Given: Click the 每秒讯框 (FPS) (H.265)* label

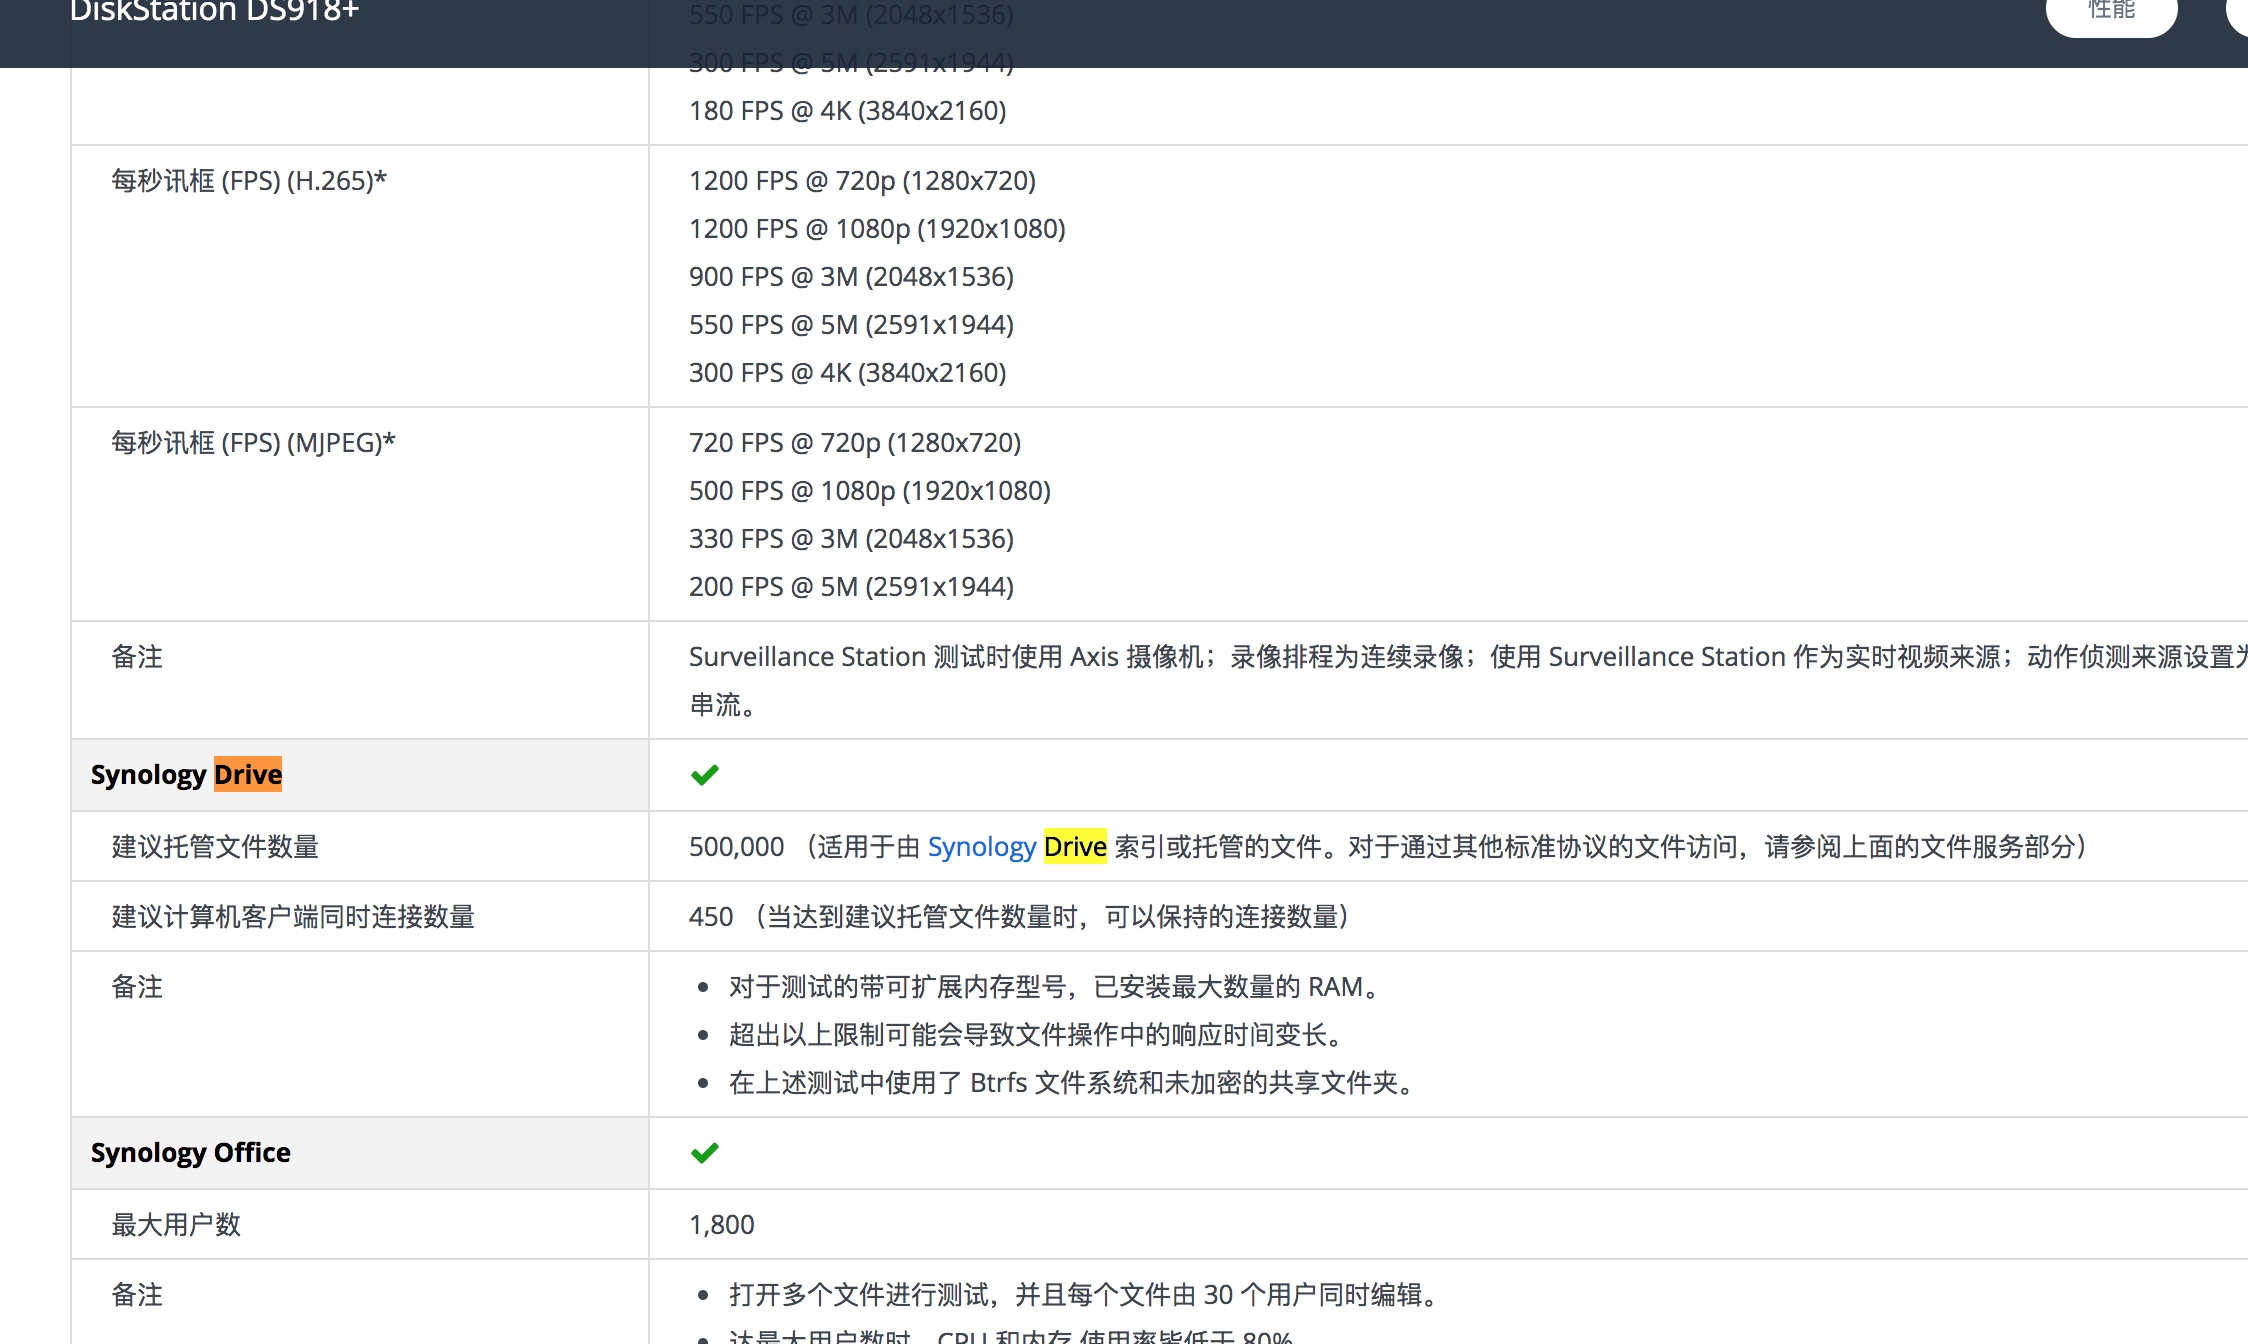Looking at the screenshot, I should coord(249,181).
